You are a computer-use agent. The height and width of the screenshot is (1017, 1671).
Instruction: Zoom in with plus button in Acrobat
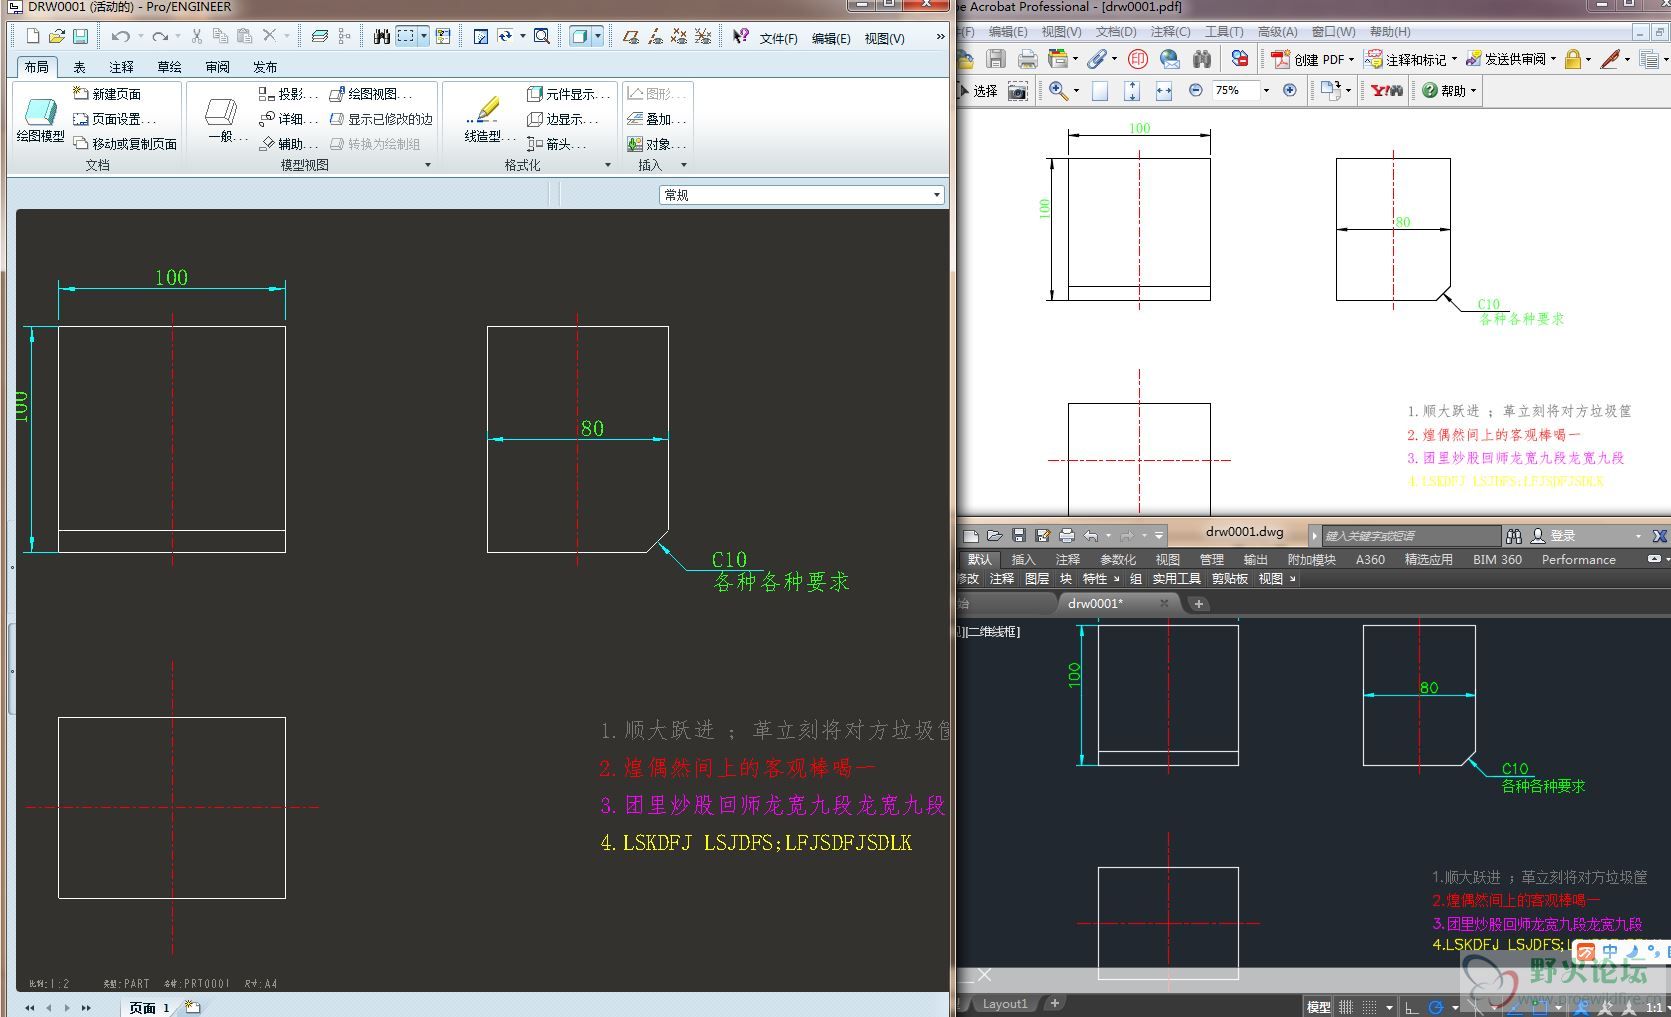click(1290, 90)
